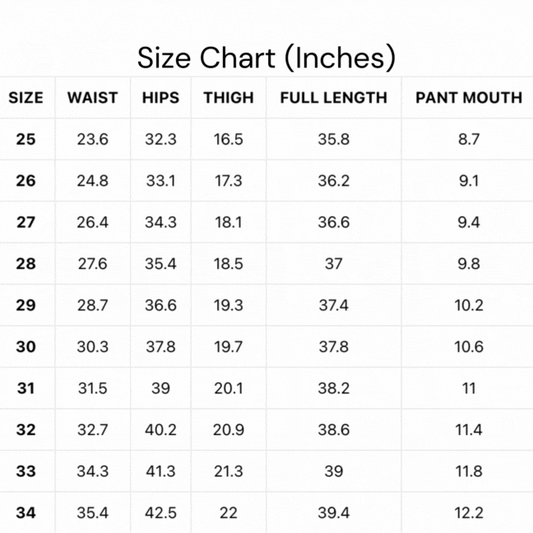Image resolution: width=533 pixels, height=533 pixels.
Task: Select thigh value 18.5 for size 28
Action: (228, 264)
